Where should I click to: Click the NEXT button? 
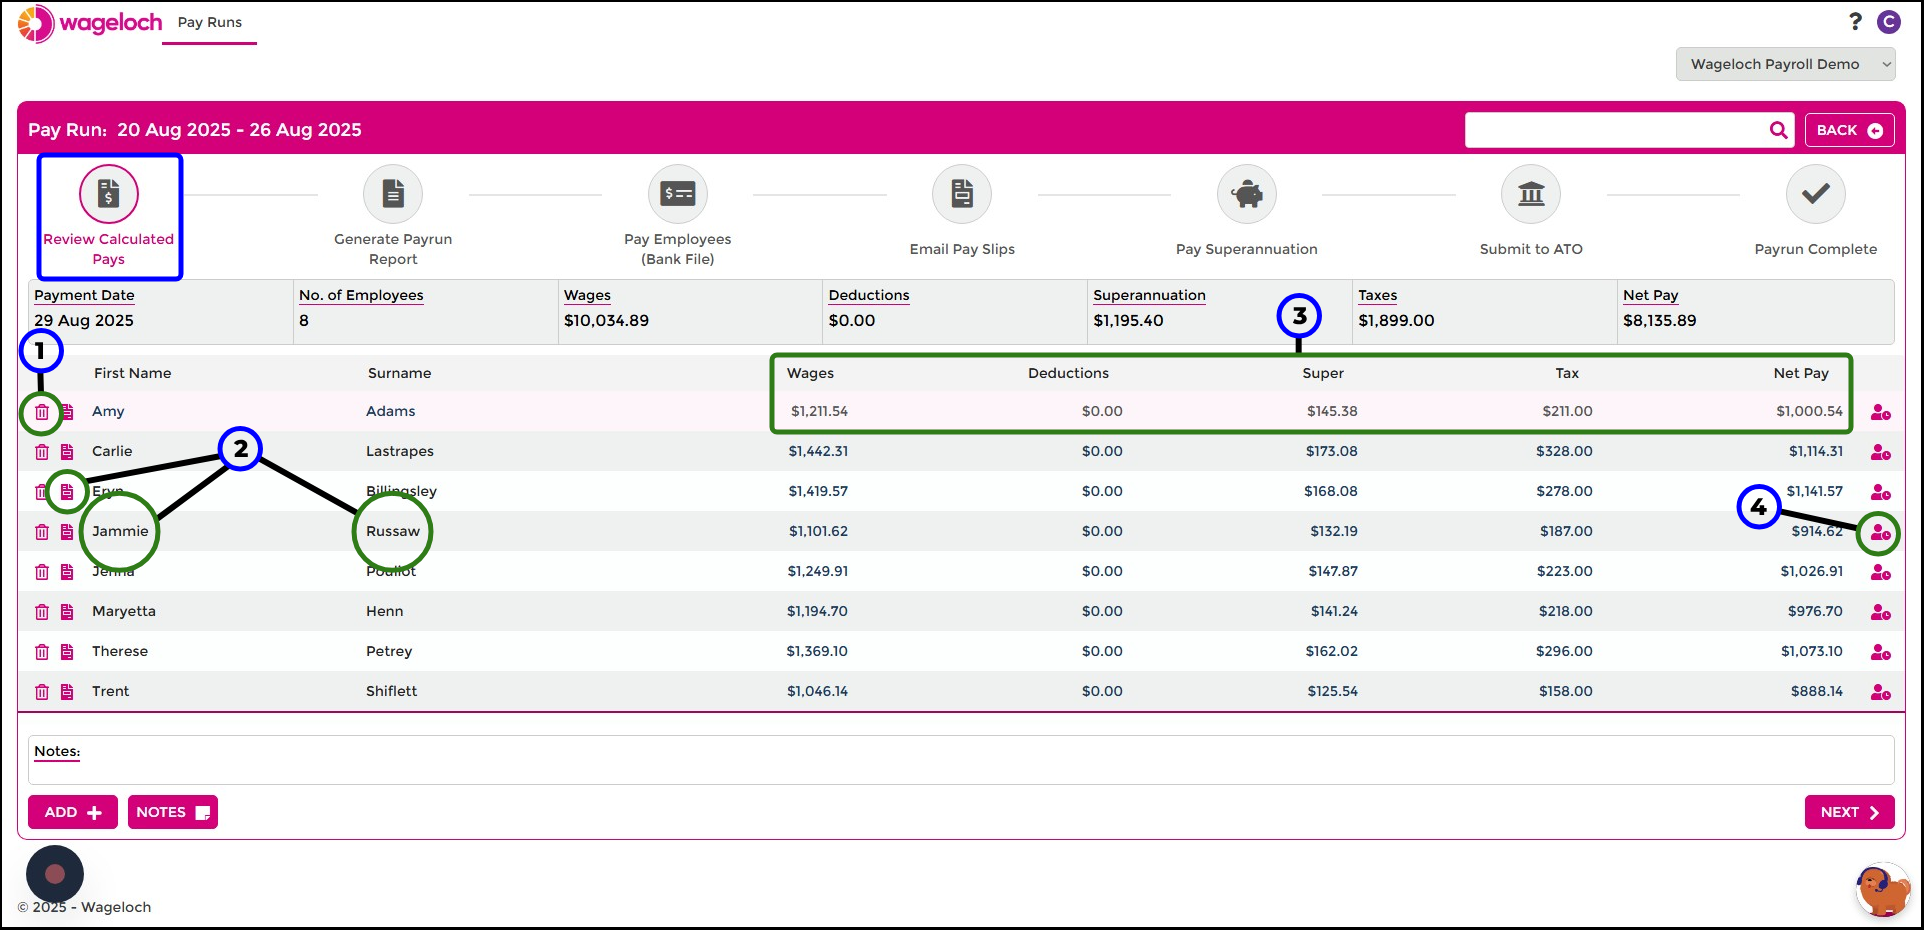(1849, 812)
